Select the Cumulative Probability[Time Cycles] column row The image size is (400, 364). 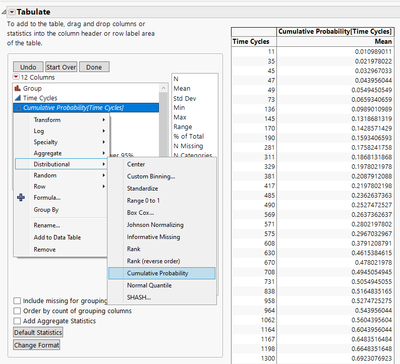(x=86, y=107)
